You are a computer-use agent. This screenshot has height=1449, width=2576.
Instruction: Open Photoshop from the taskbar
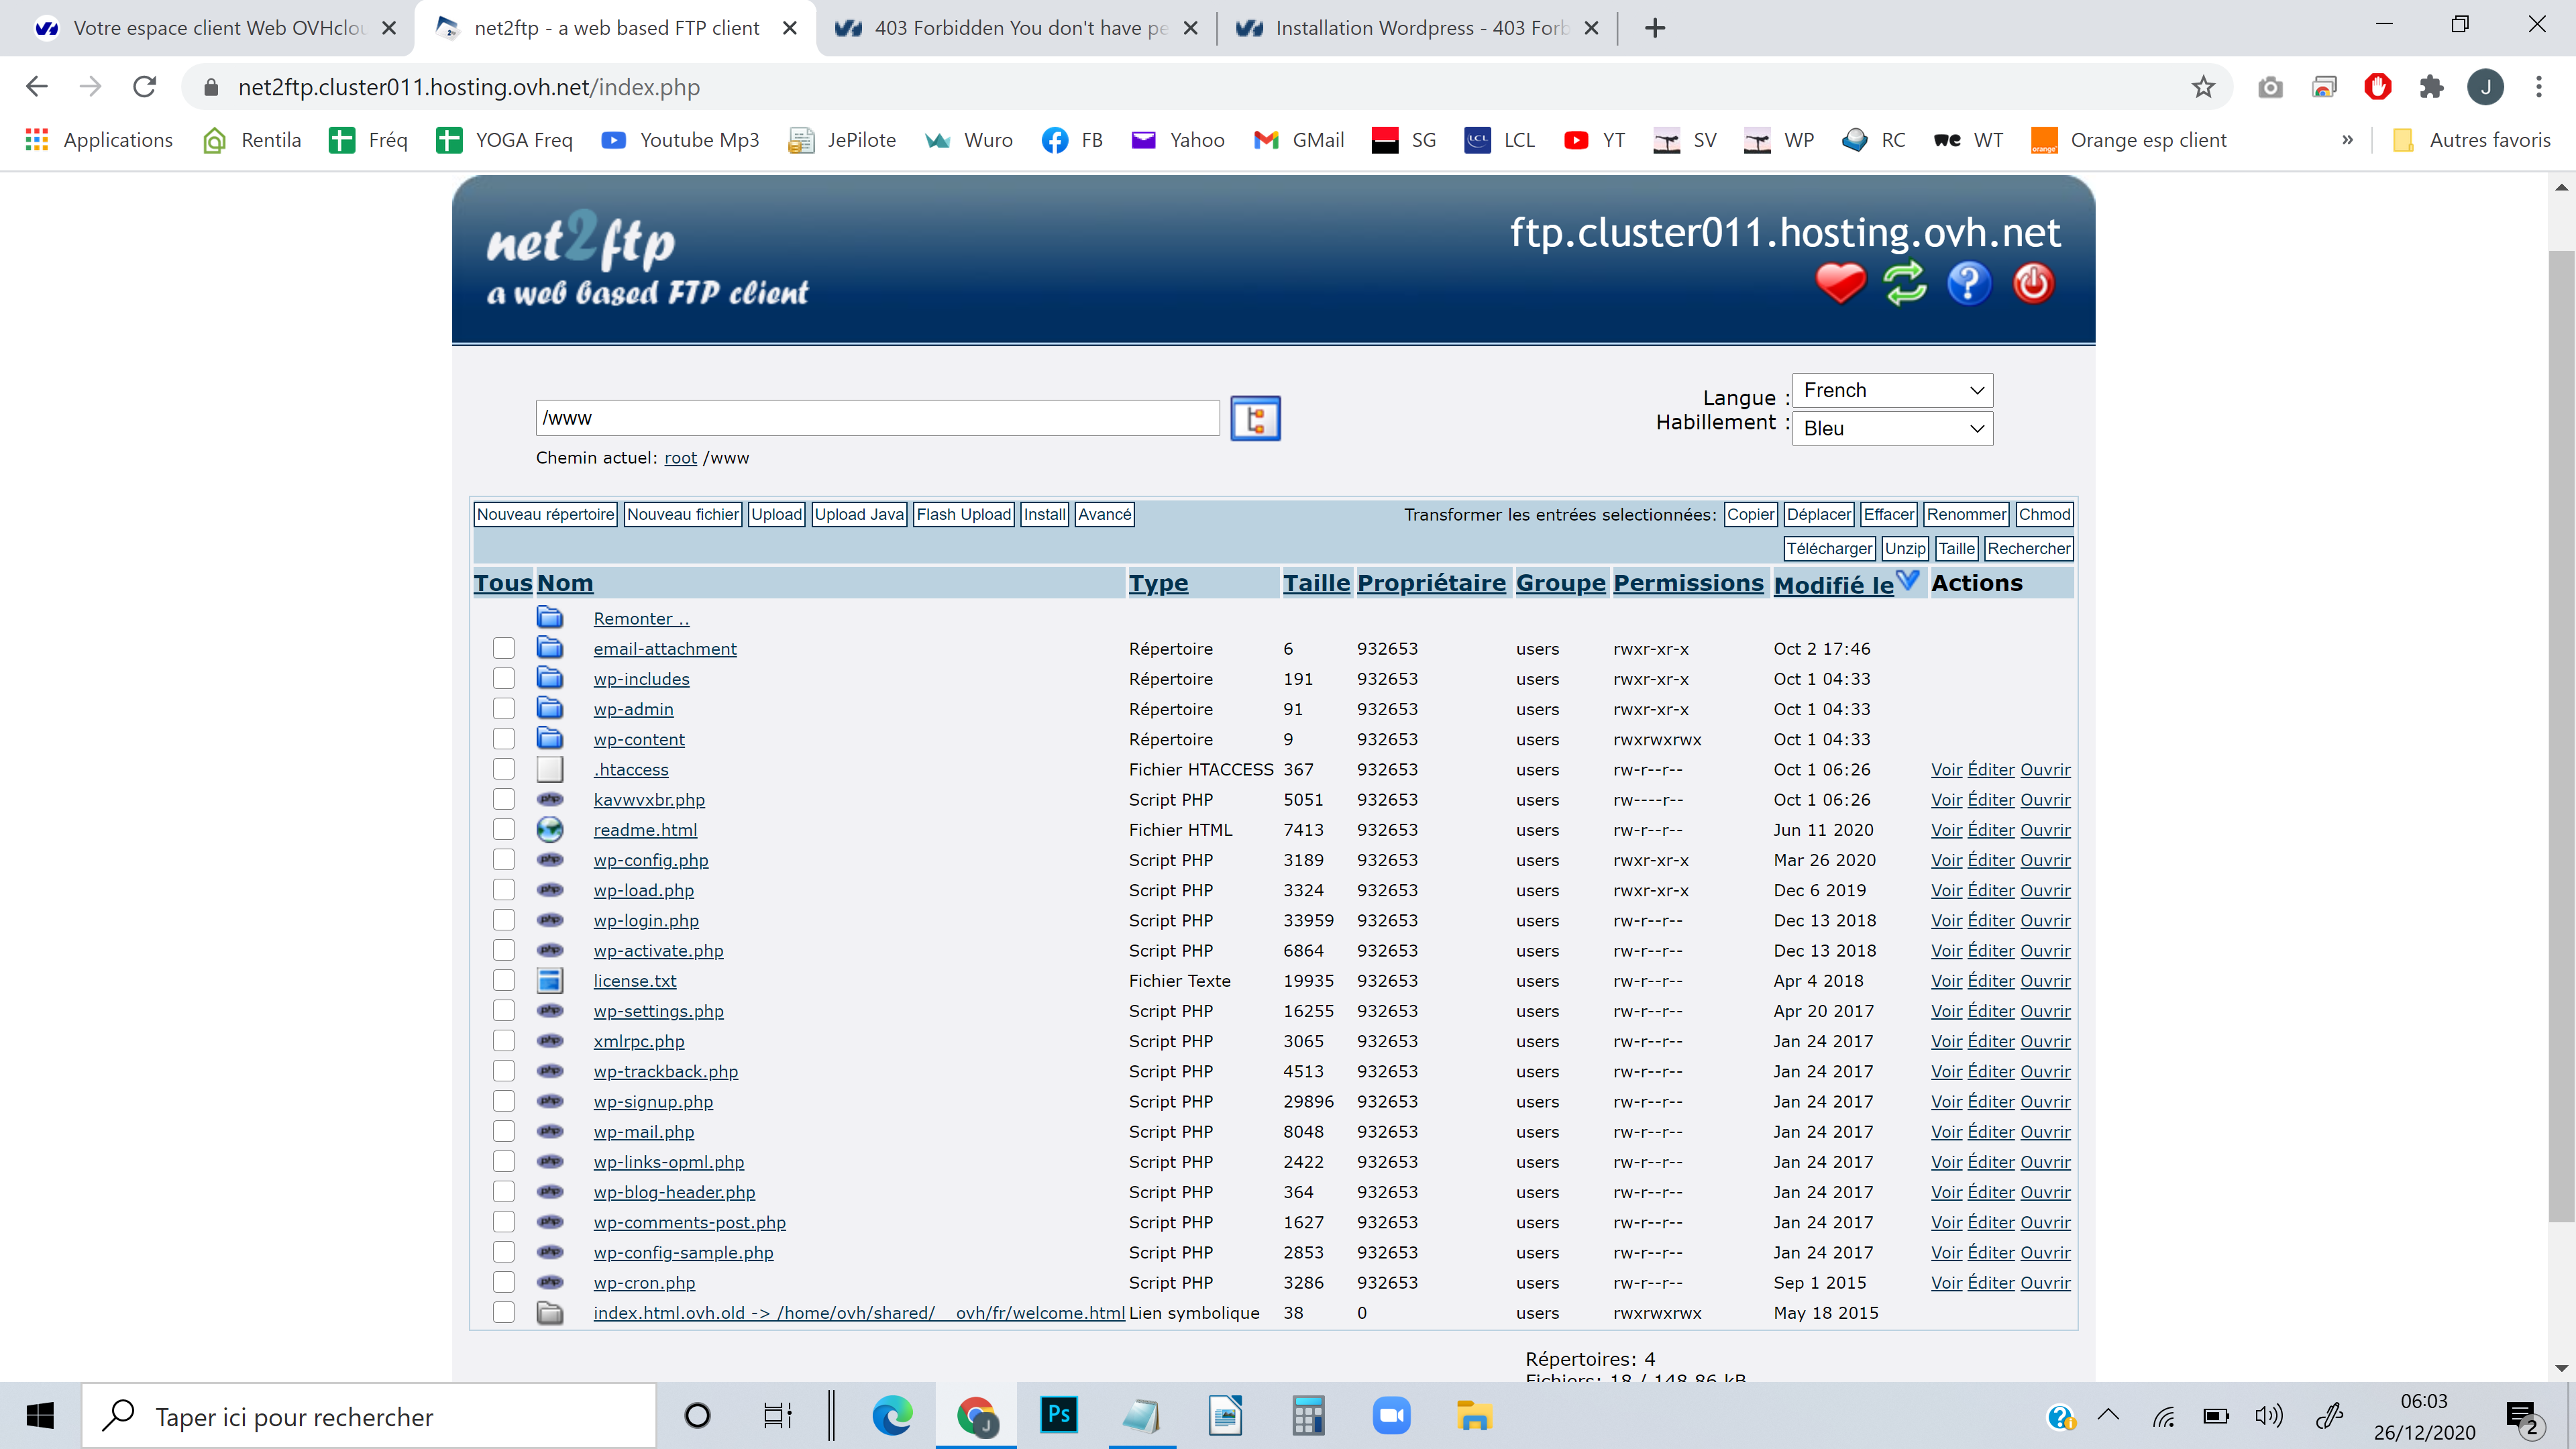coord(1058,1415)
